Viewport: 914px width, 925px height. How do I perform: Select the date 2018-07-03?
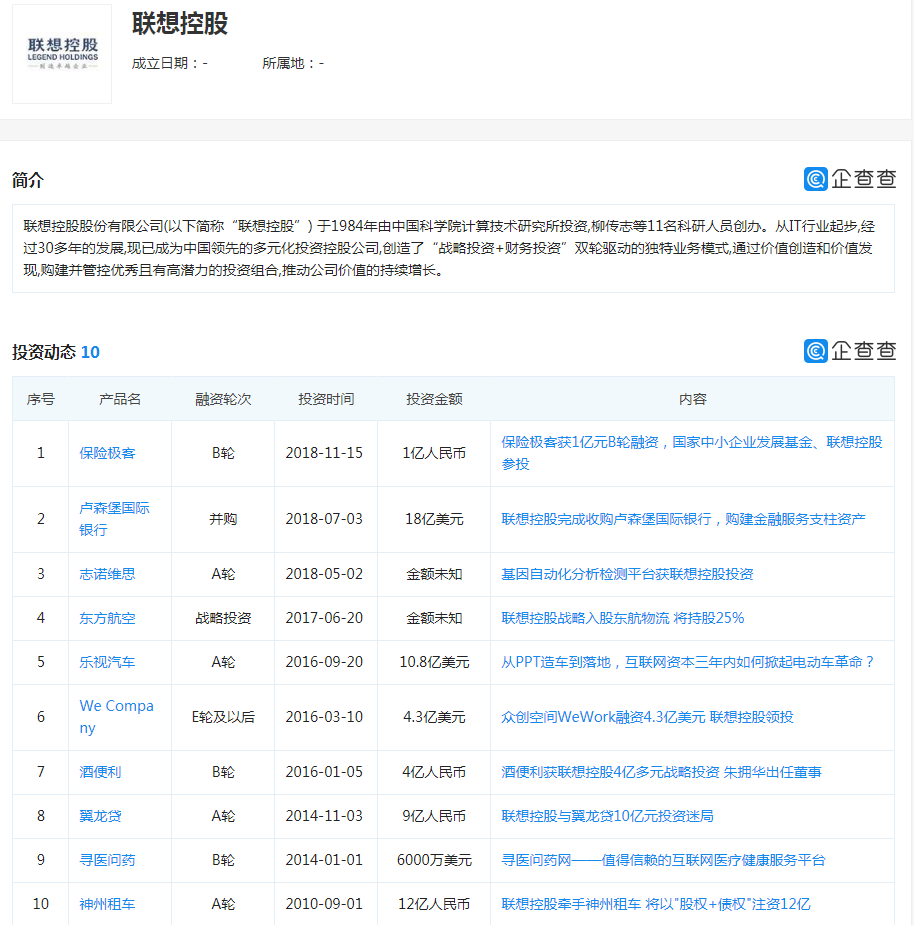pyautogui.click(x=324, y=519)
